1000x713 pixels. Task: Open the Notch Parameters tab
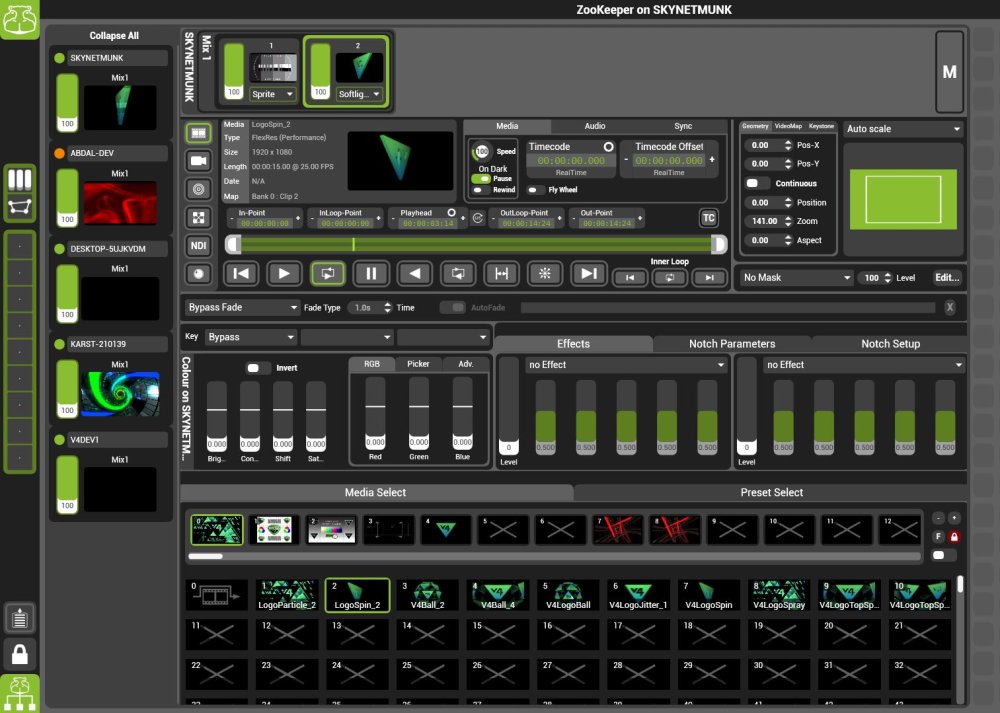pos(732,344)
